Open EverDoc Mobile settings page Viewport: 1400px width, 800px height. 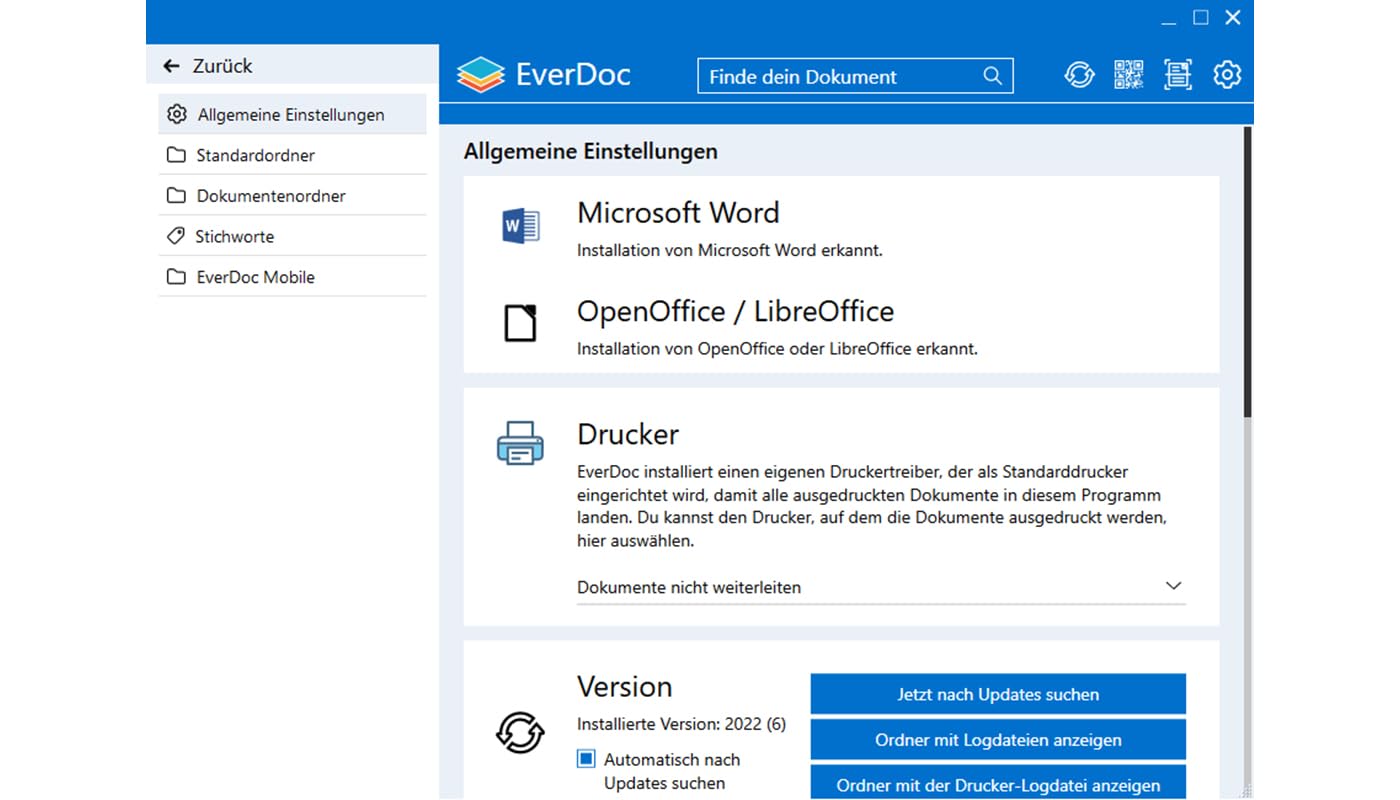pos(292,277)
